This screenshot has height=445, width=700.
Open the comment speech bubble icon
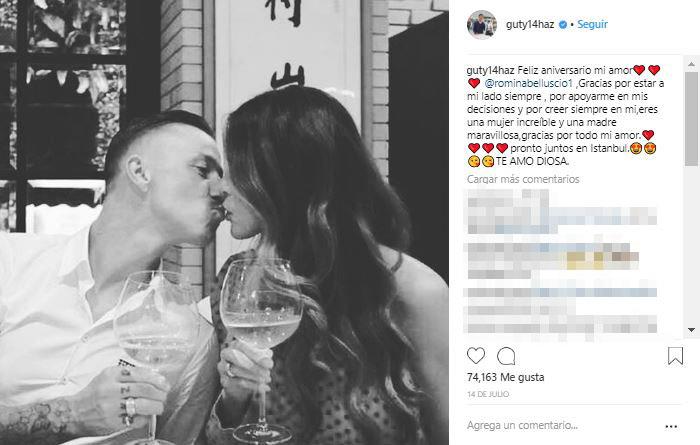point(506,356)
